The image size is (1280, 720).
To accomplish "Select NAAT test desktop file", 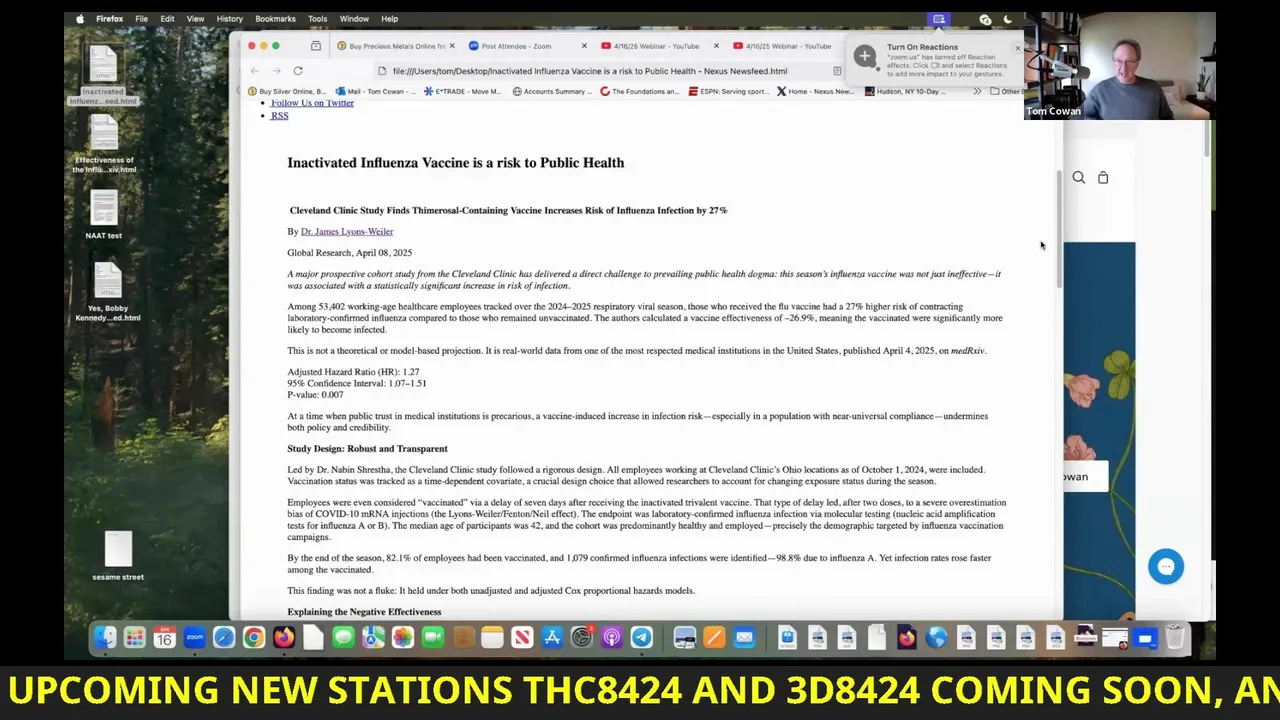I will coord(104,214).
